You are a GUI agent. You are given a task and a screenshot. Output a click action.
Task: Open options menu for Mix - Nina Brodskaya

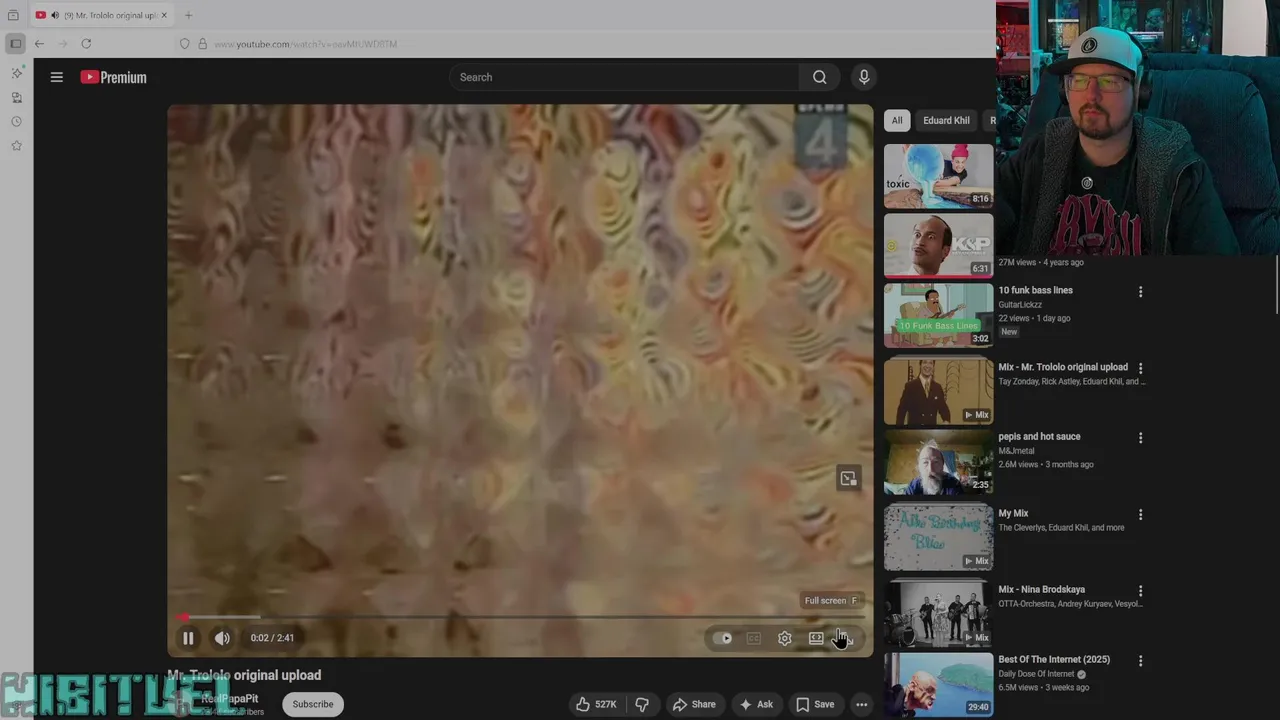pos(1140,591)
